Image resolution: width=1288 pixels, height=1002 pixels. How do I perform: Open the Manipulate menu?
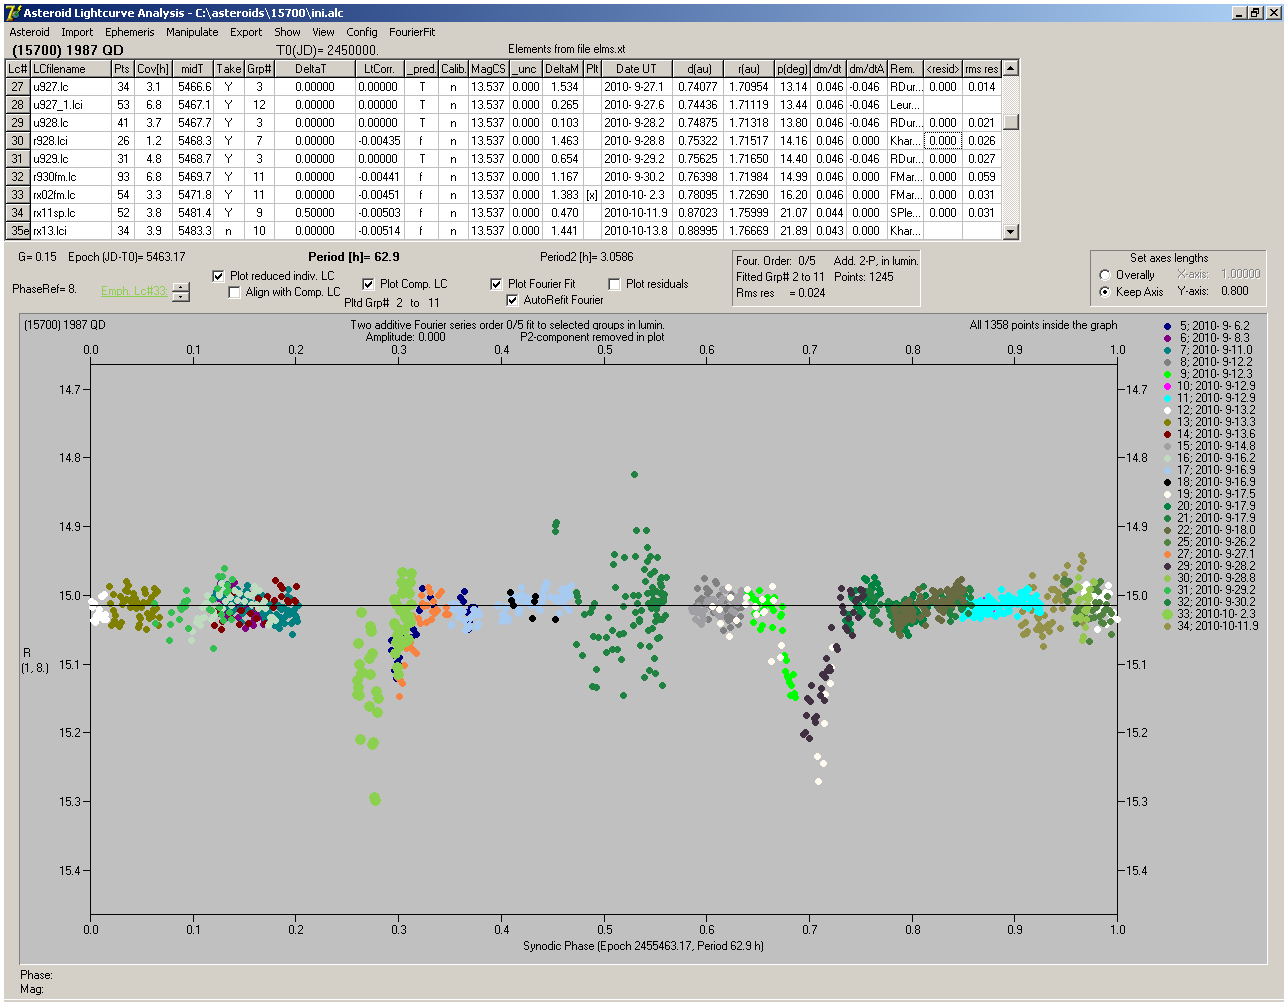click(x=192, y=32)
